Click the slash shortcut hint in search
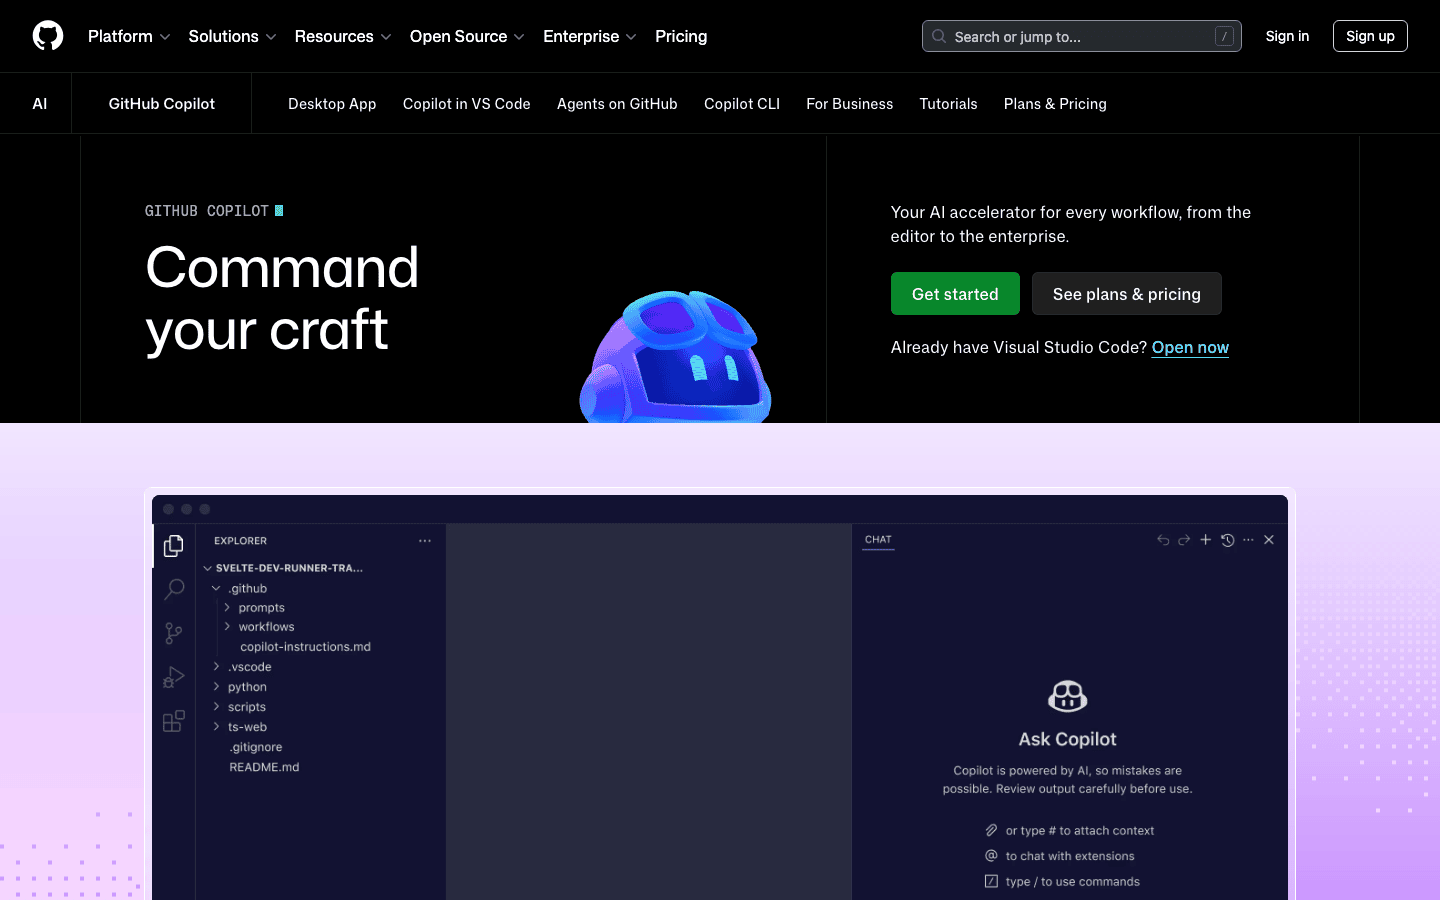This screenshot has width=1440, height=900. coord(1224,36)
